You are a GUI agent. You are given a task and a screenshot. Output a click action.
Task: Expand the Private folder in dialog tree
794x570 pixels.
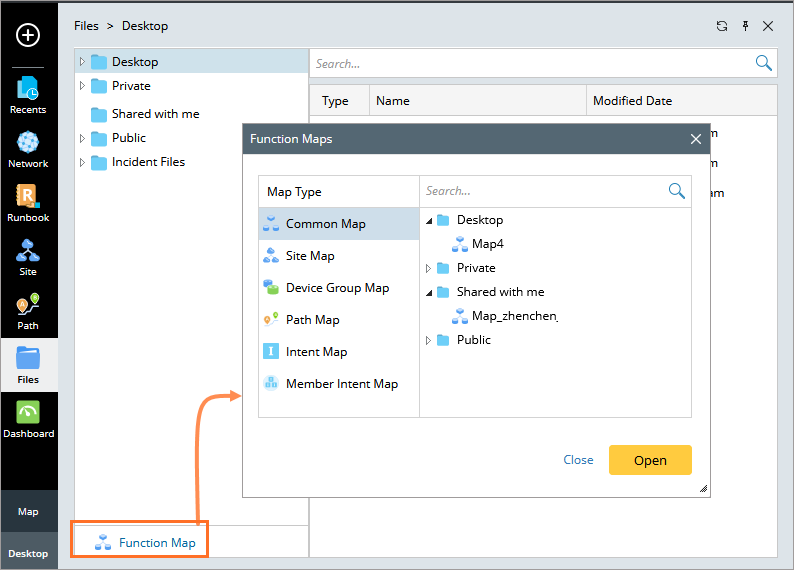point(429,268)
